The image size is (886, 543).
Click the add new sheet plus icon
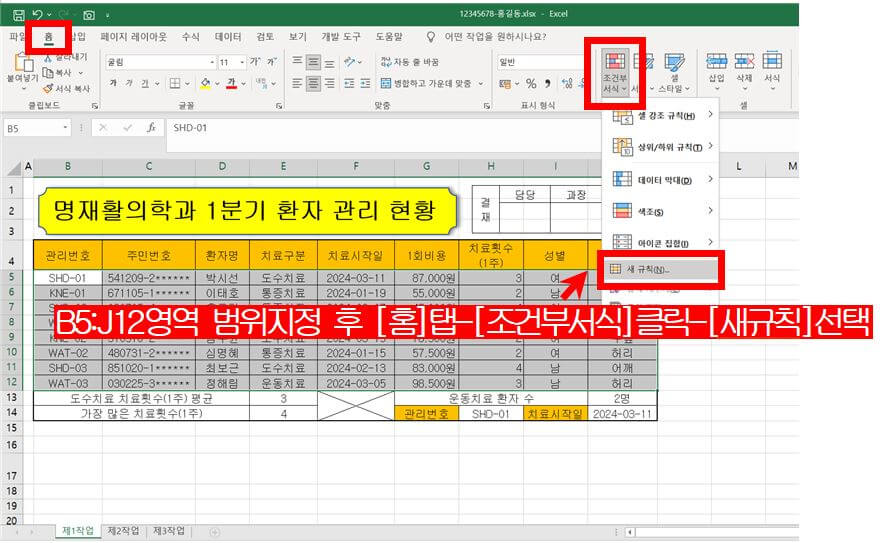[214, 532]
